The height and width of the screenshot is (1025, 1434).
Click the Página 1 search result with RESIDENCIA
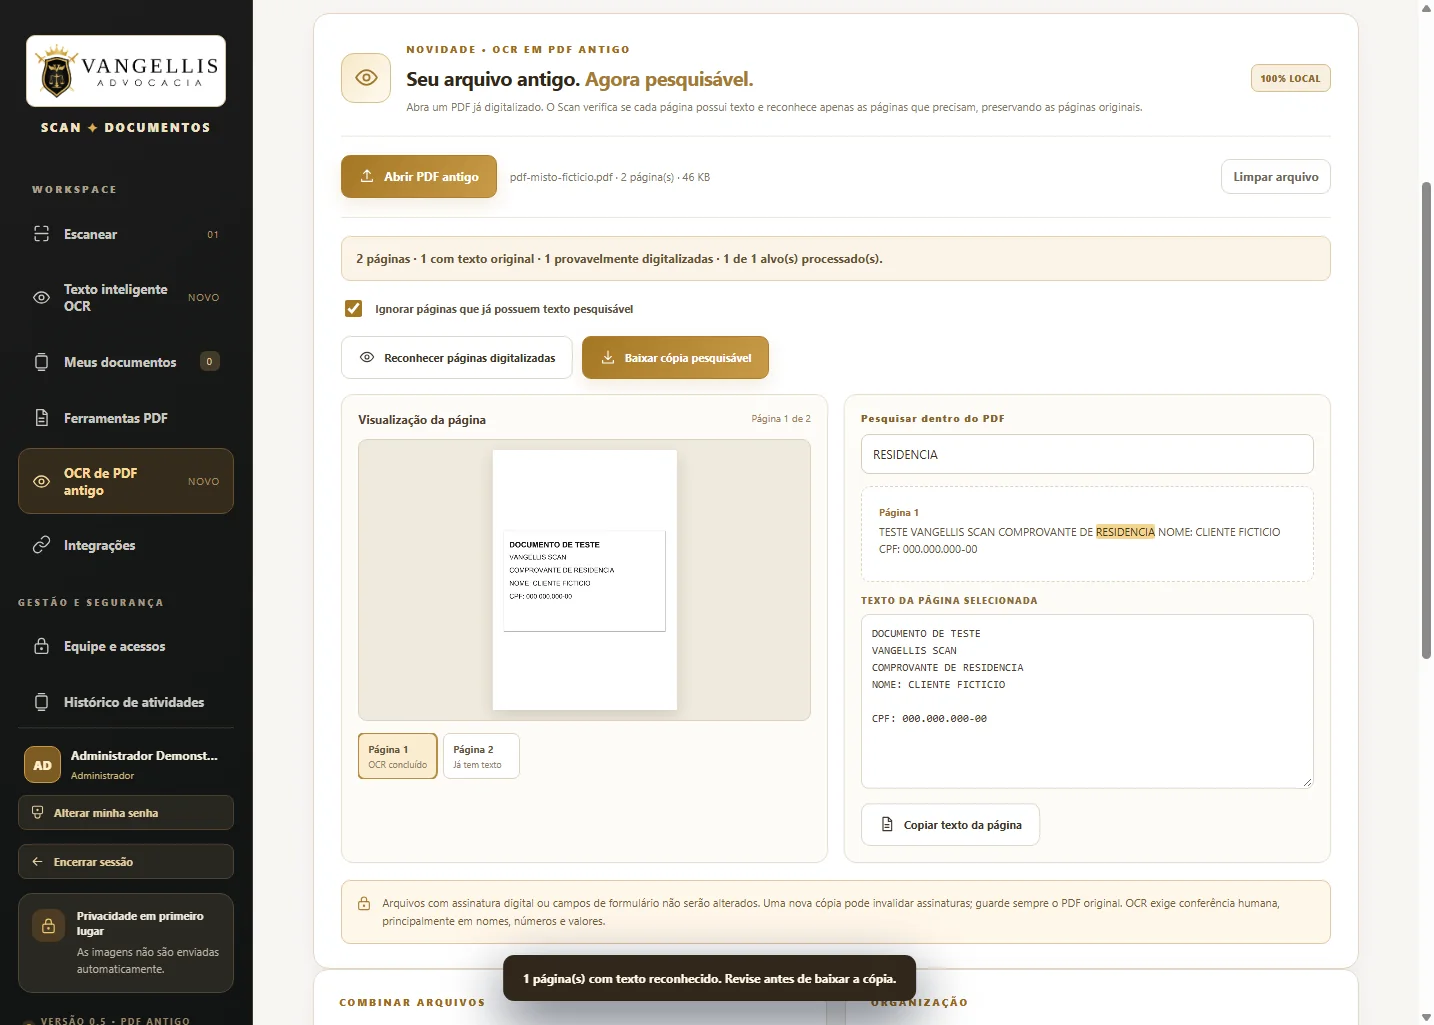tap(1087, 534)
